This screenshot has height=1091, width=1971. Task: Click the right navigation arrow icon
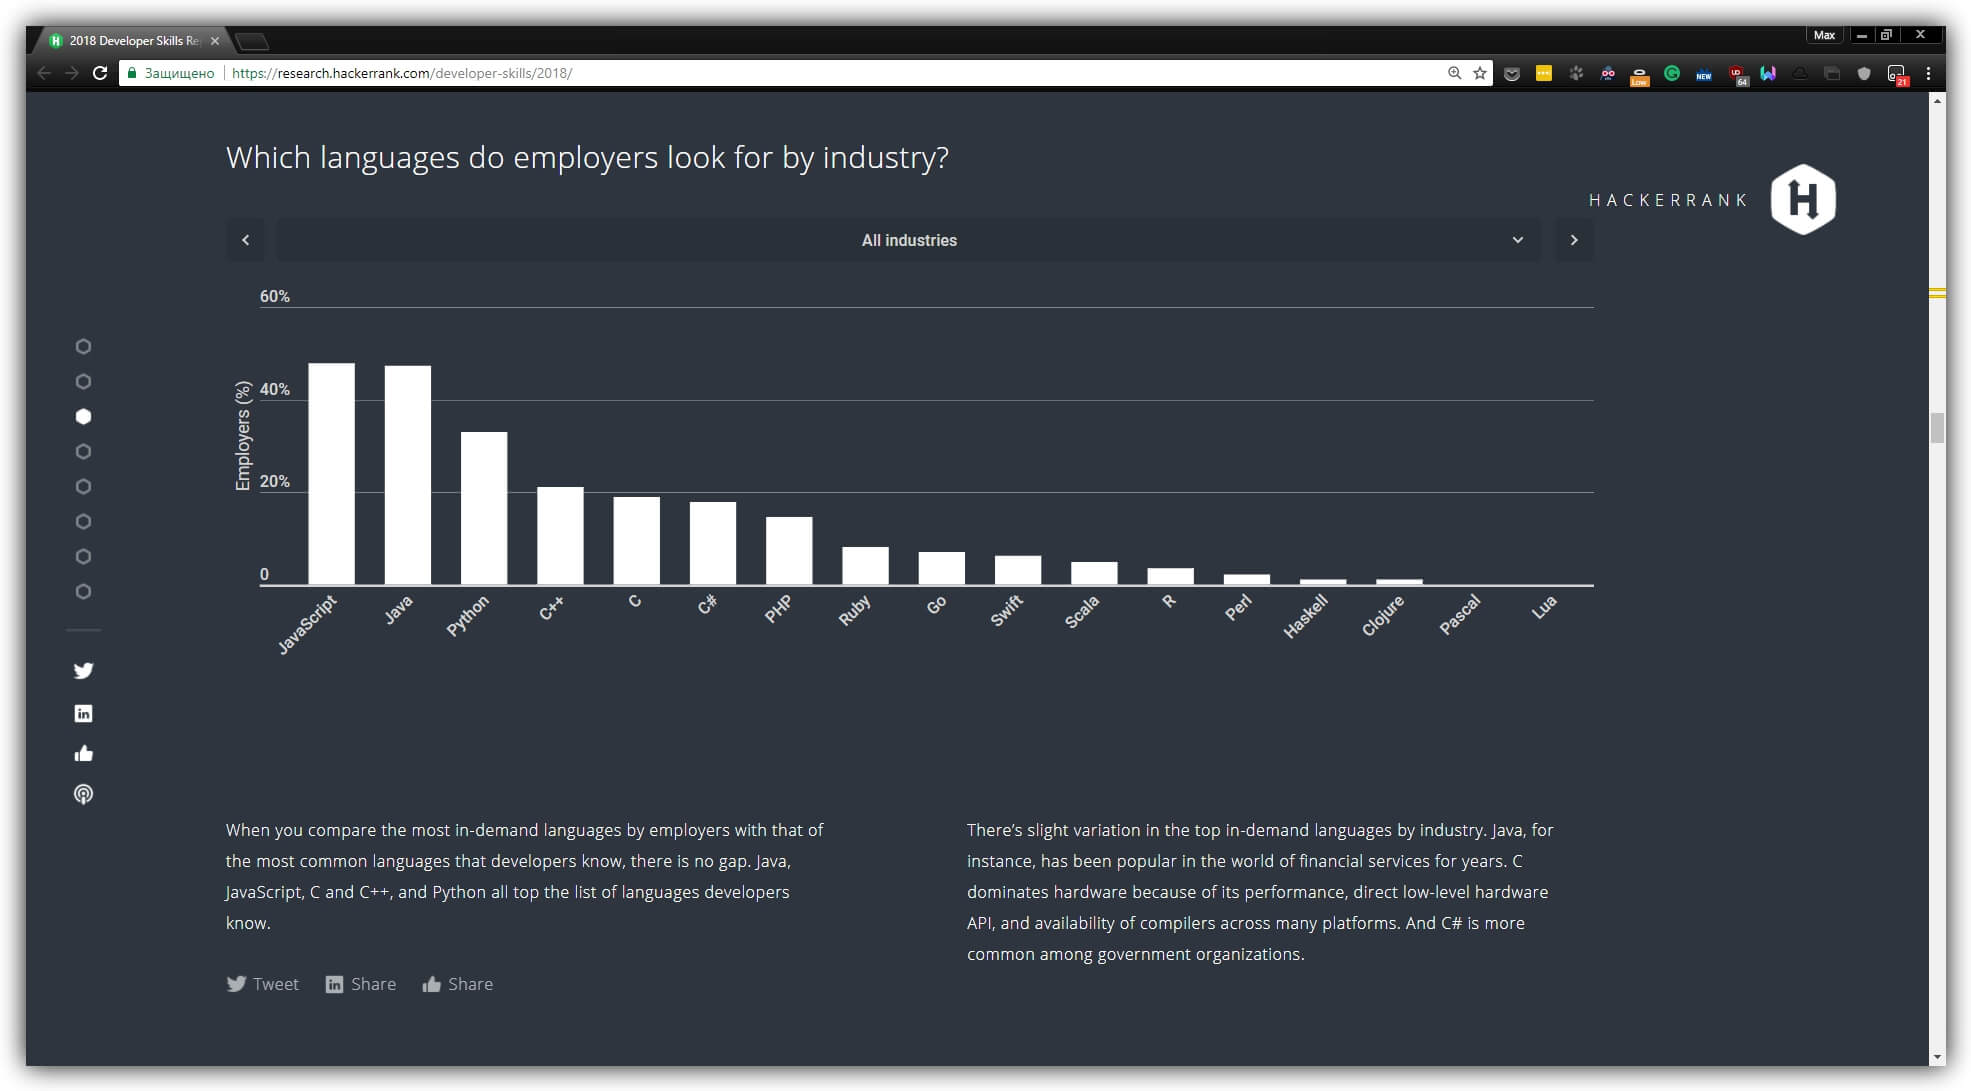point(1575,239)
